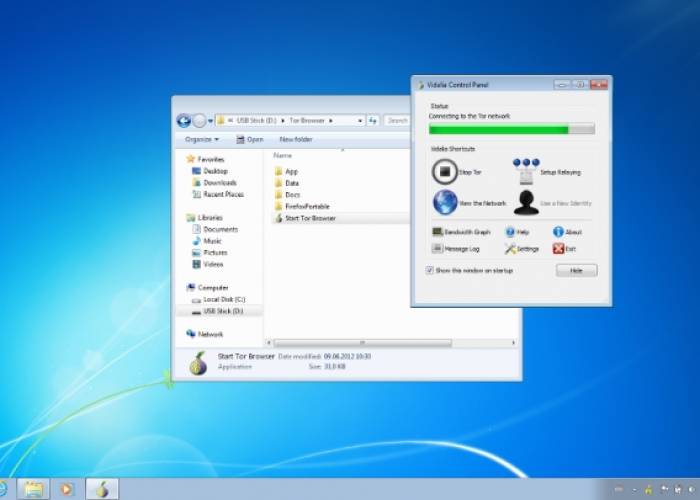
Task: Click New folder in Explorer toolbar
Action: 296,139
